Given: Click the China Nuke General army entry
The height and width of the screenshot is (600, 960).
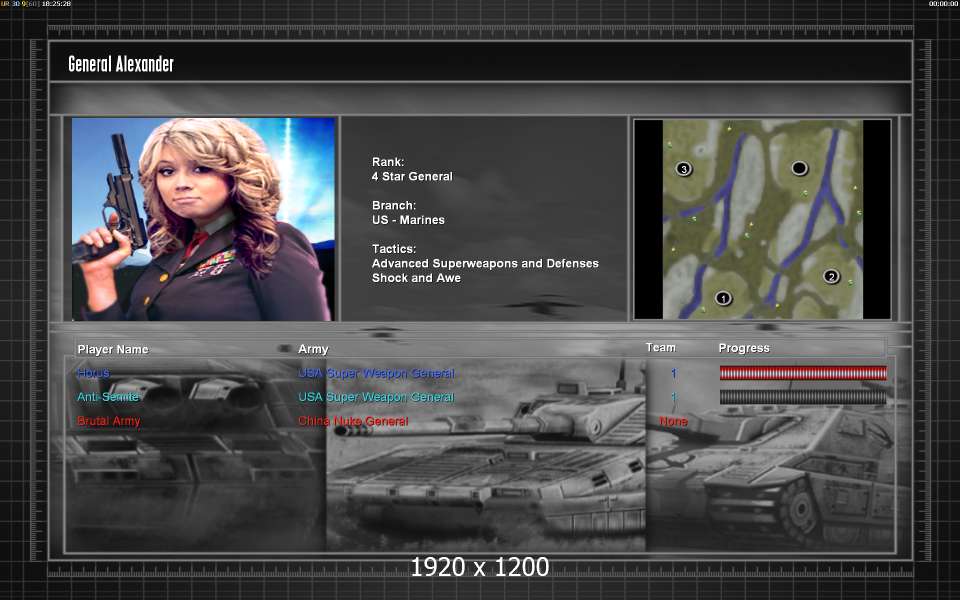Looking at the screenshot, I should click(353, 421).
